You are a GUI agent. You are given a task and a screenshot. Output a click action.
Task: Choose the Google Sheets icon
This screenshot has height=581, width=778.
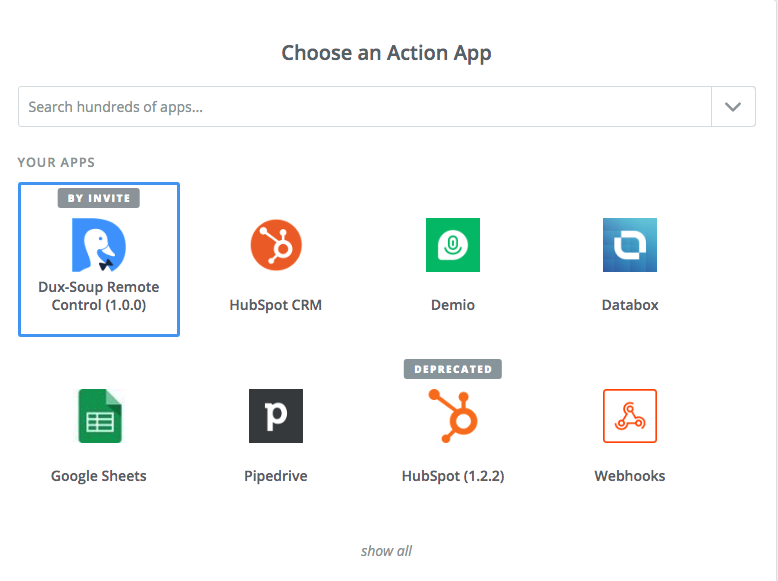[100, 416]
